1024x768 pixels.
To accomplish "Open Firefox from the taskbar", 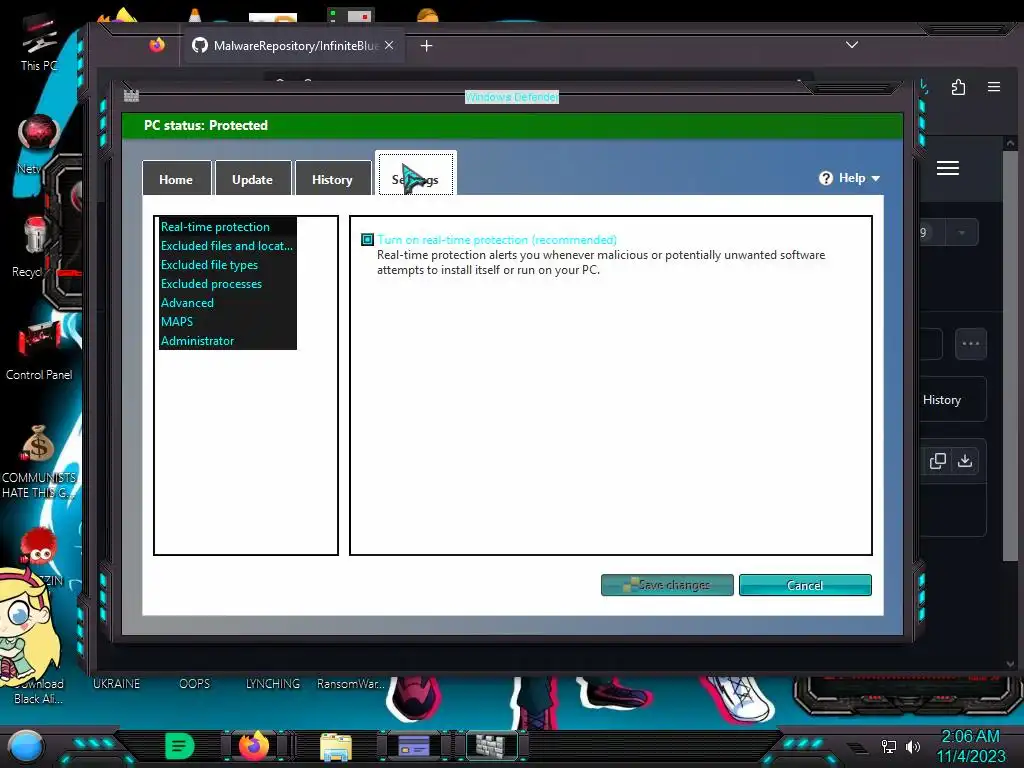I will [255, 746].
